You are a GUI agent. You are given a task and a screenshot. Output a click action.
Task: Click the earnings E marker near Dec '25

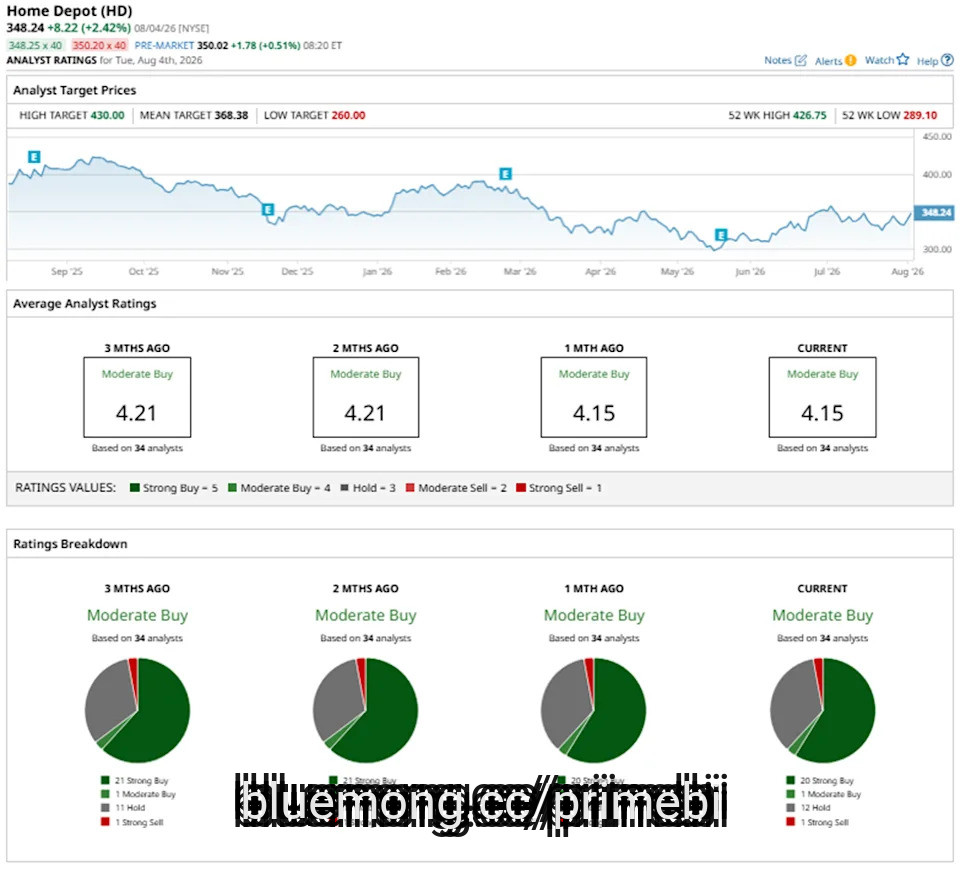click(268, 209)
